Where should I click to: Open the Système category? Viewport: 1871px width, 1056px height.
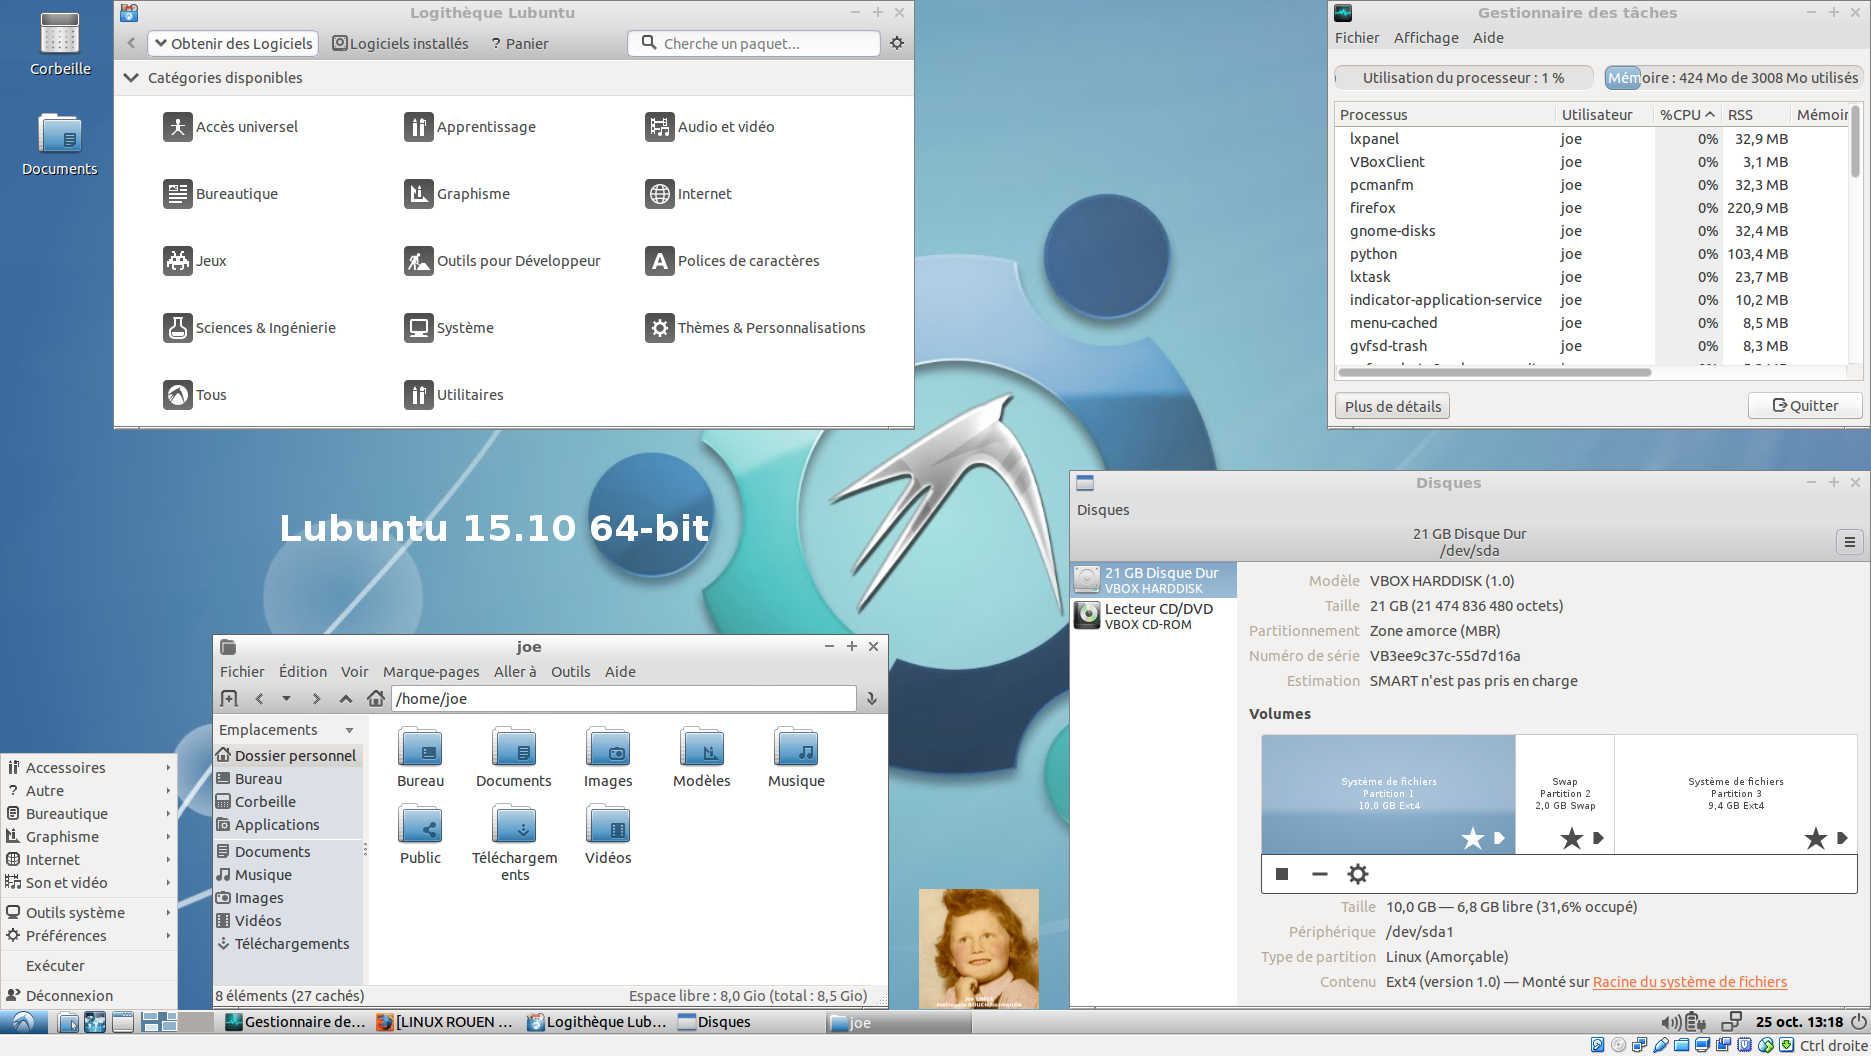click(449, 328)
